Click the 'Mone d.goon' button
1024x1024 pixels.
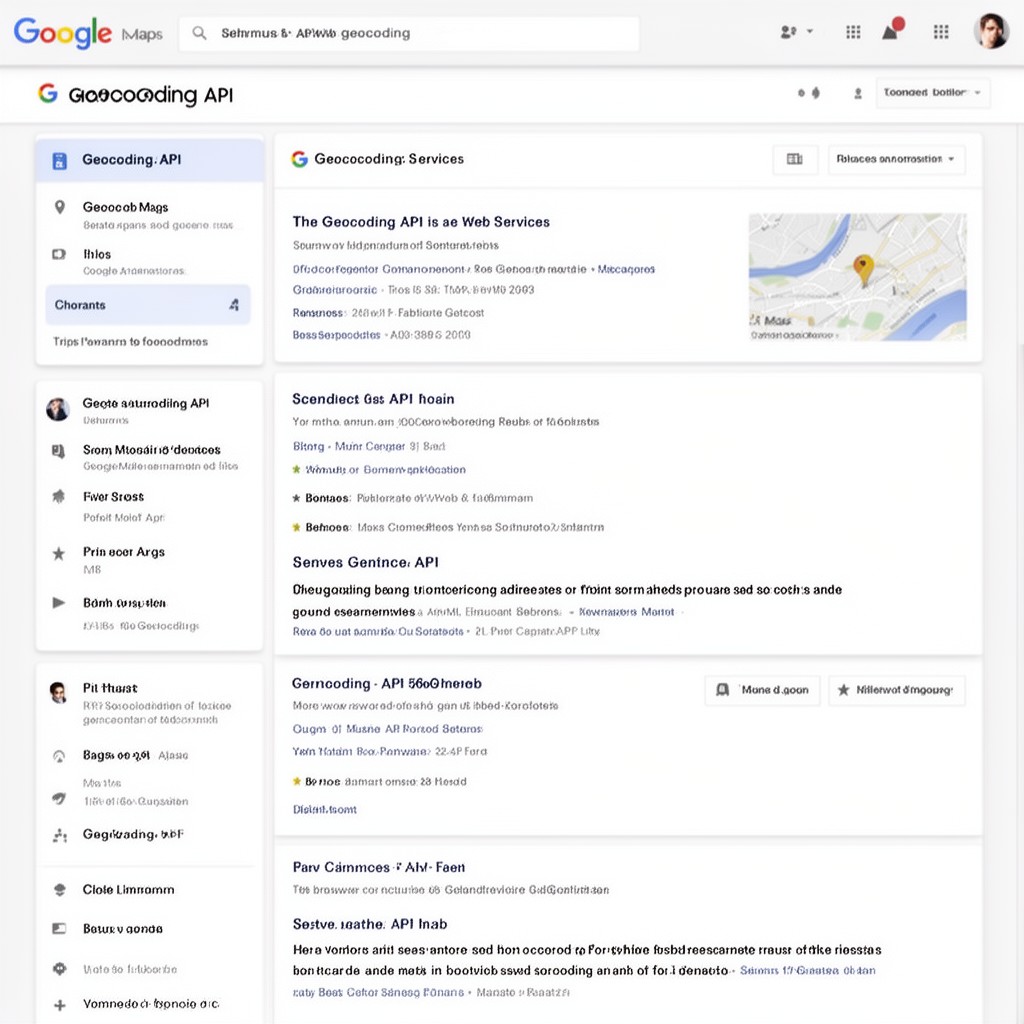(762, 690)
